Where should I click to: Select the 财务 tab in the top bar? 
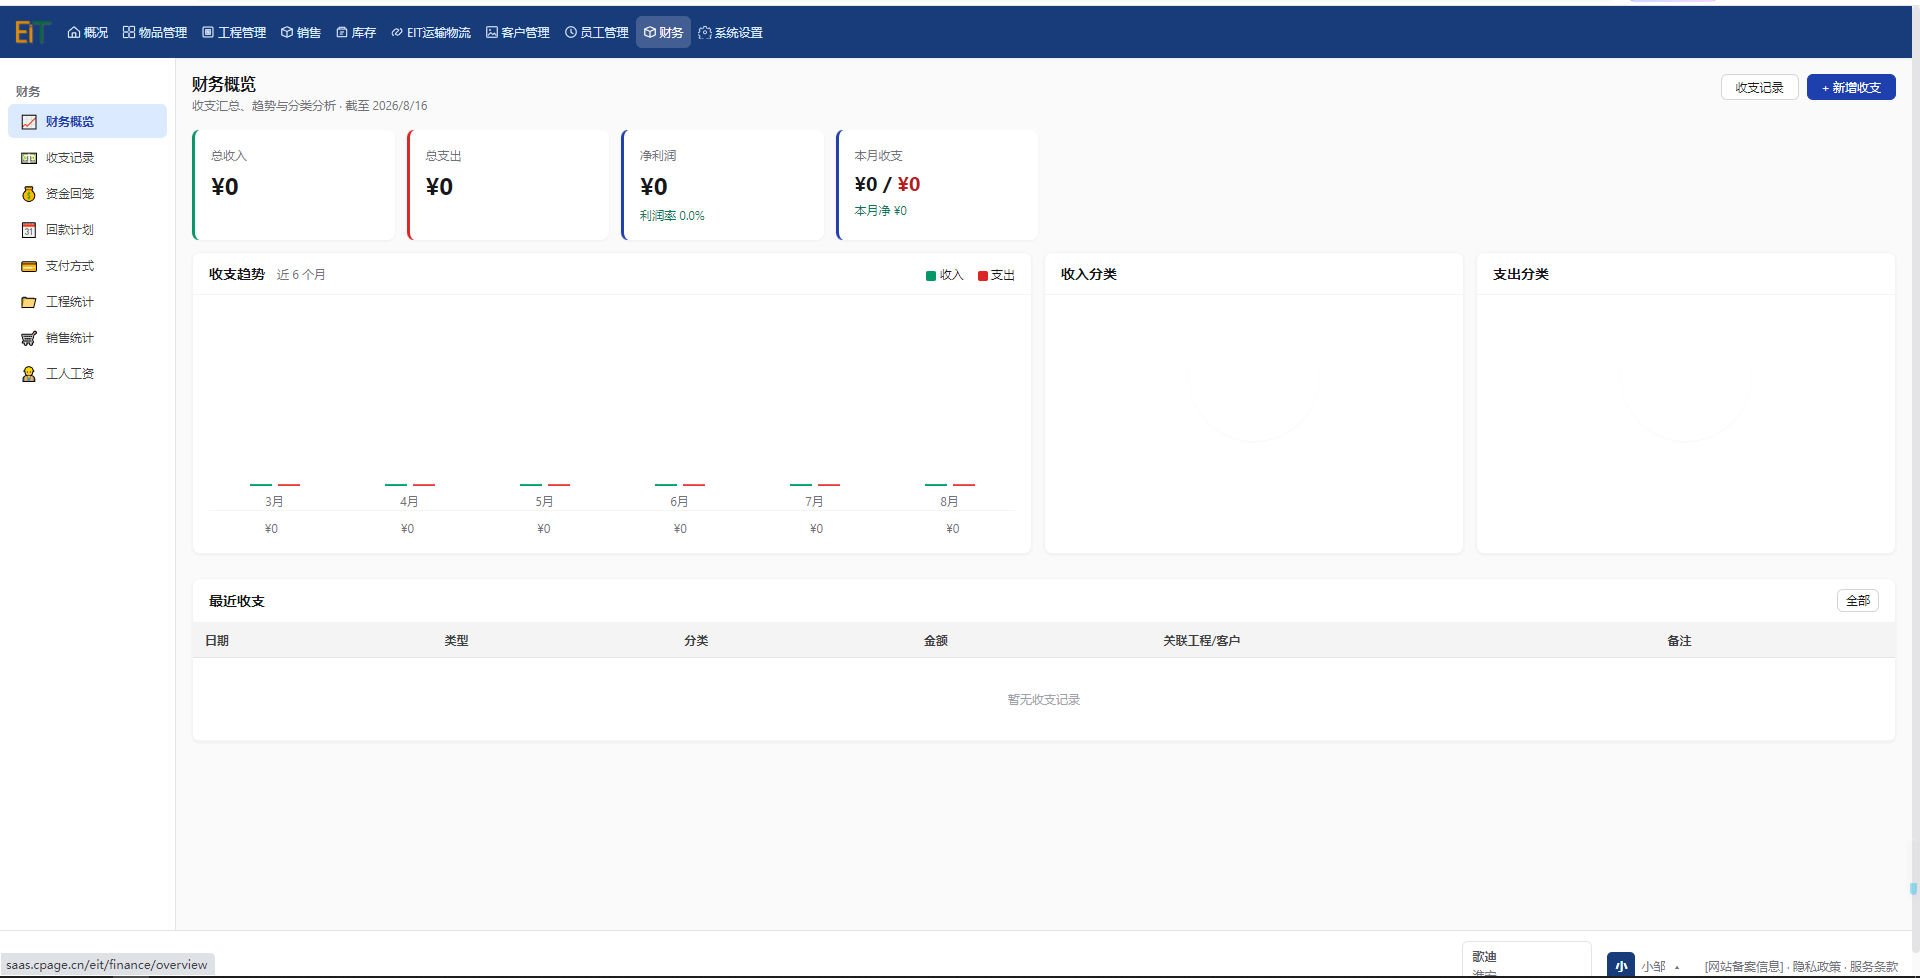663,32
